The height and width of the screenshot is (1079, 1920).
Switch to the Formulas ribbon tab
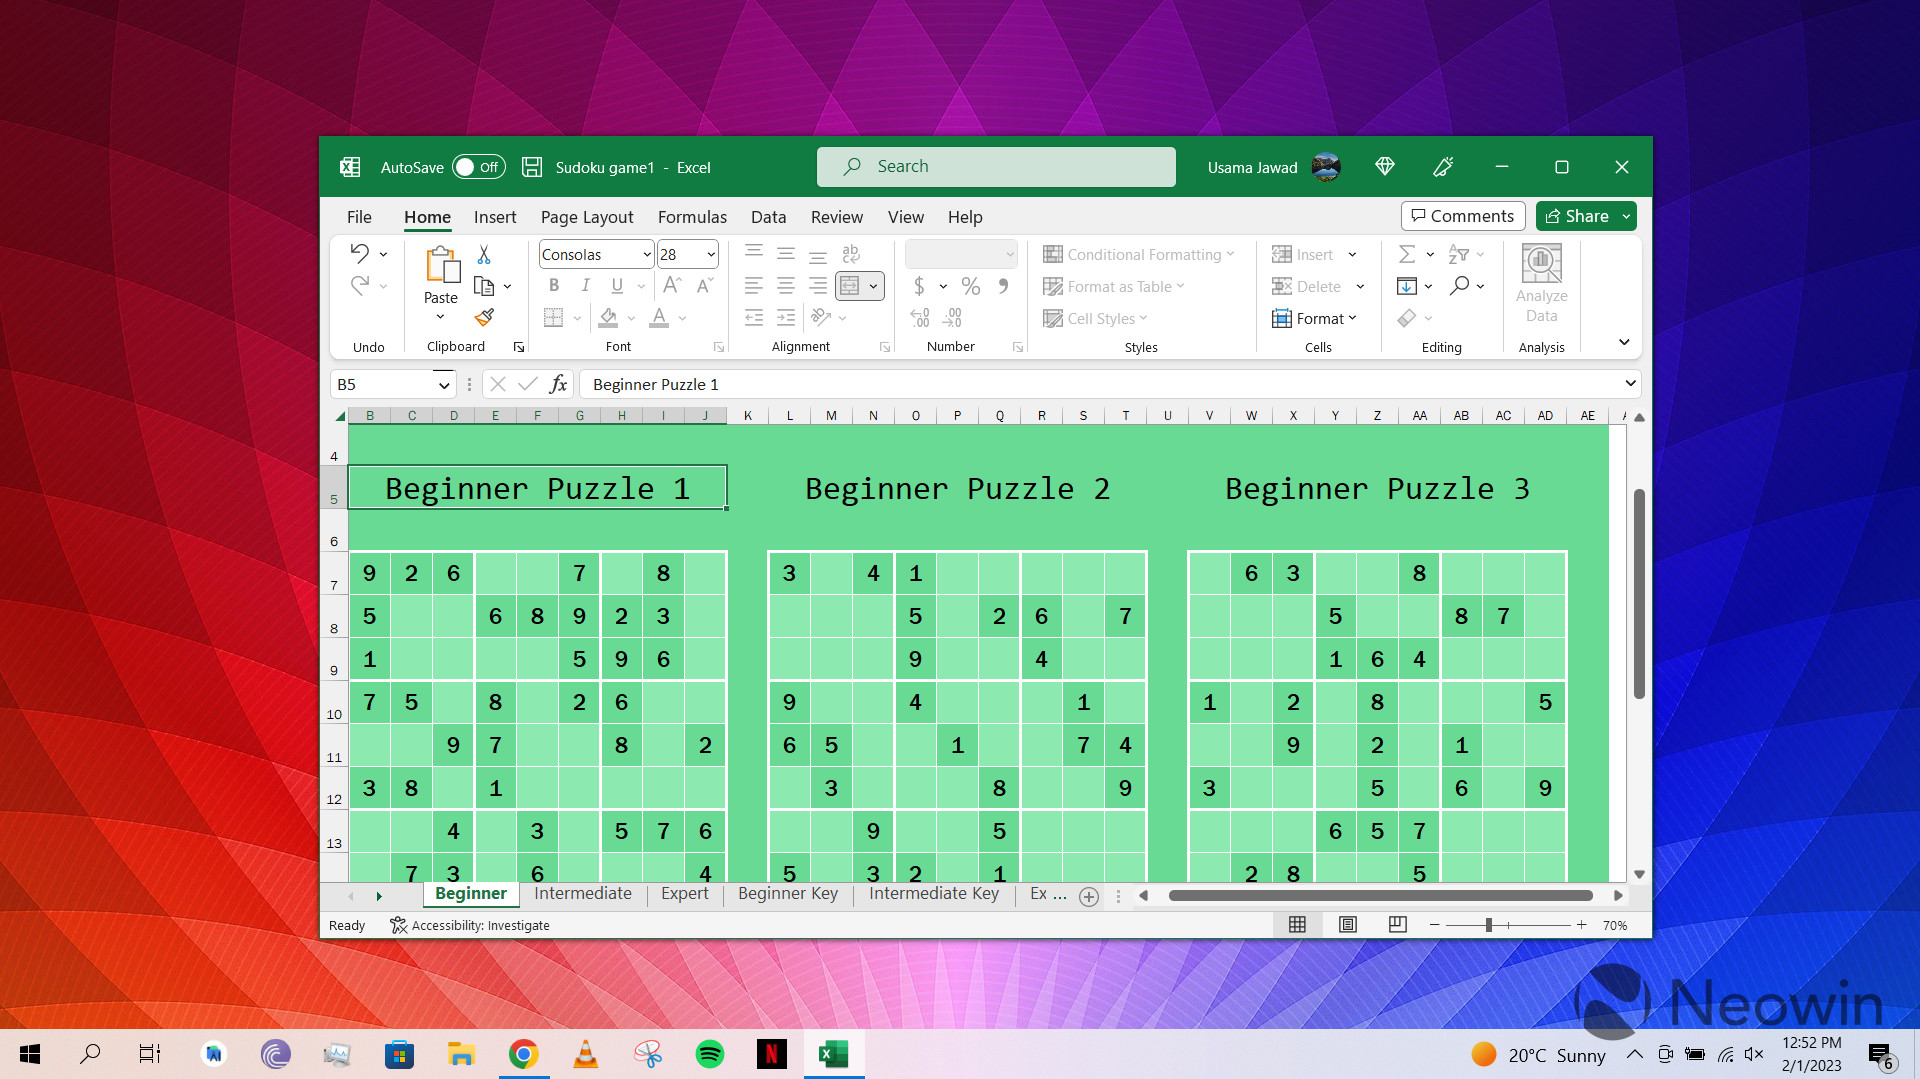coord(691,217)
